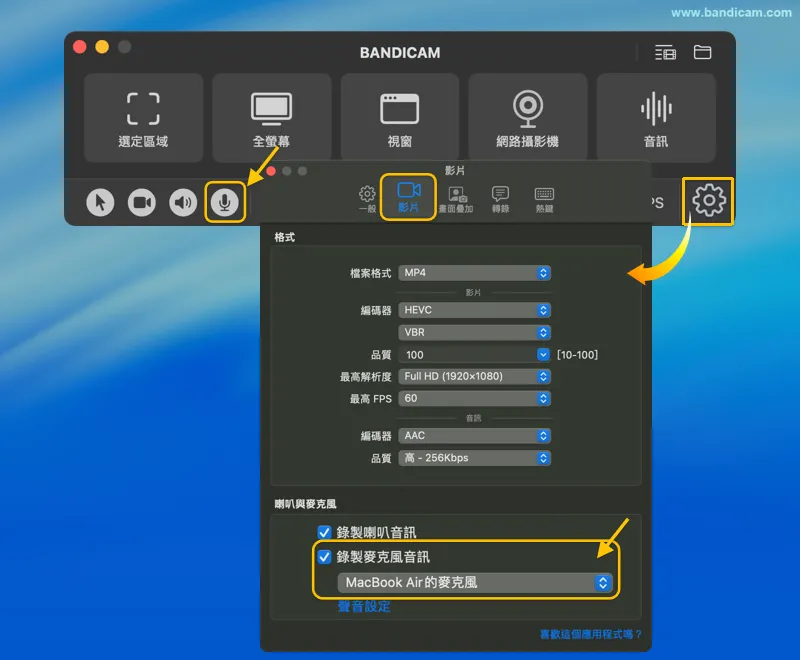
Task: Open the 聲音設定 sound settings link
Action: click(364, 606)
